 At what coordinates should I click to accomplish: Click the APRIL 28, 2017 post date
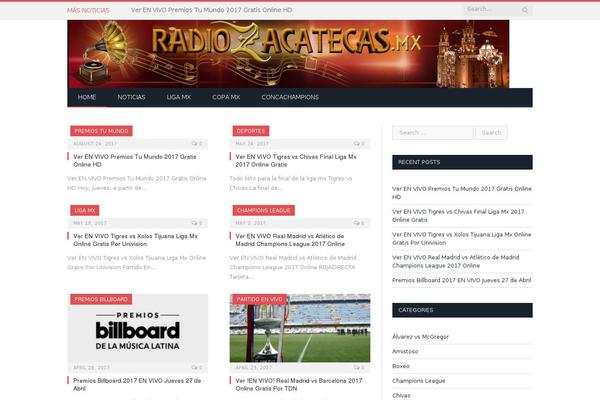(x=91, y=367)
